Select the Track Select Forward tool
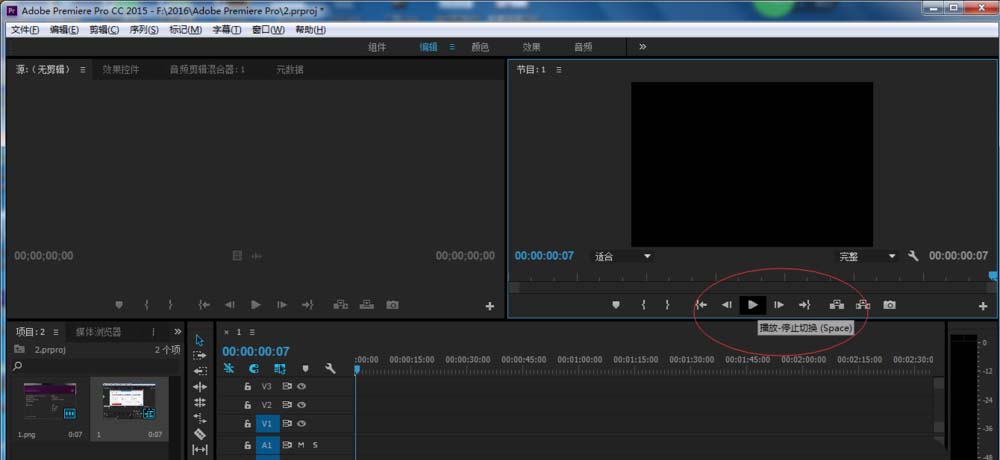 click(199, 355)
